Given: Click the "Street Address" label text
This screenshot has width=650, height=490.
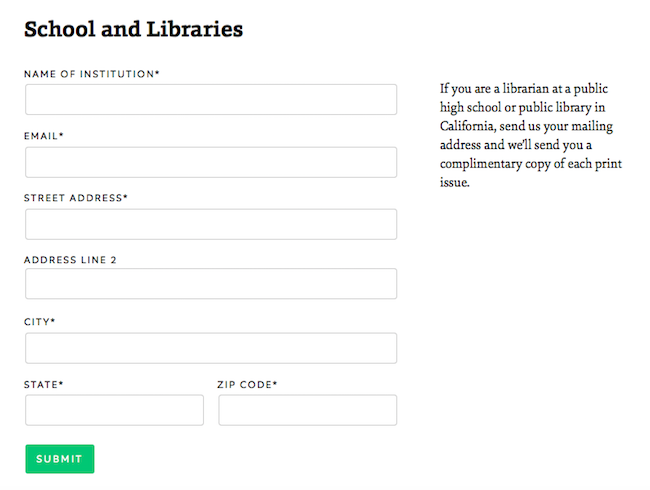Looking at the screenshot, I should click(74, 198).
